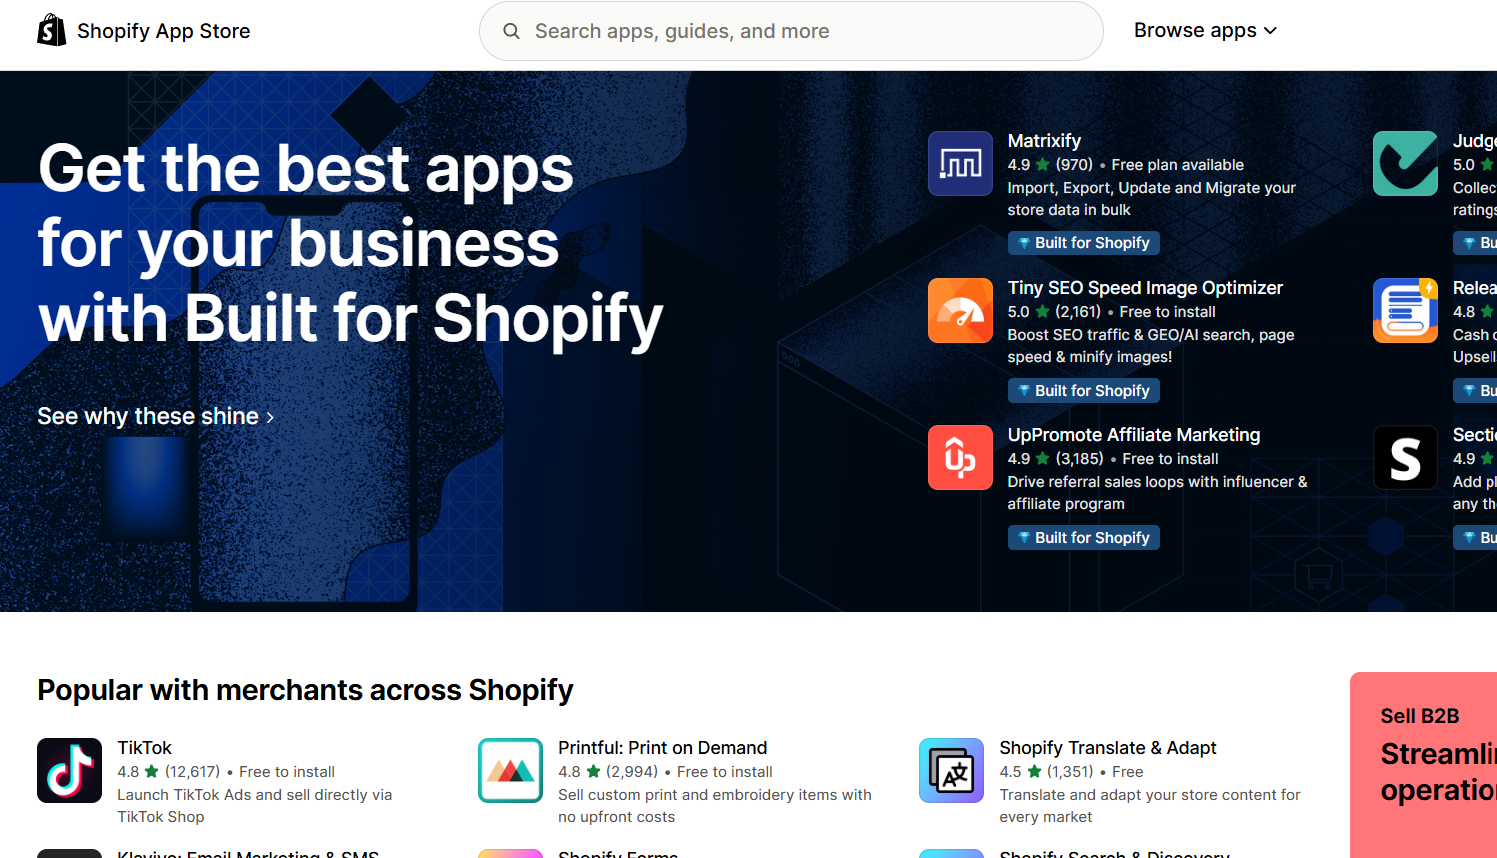The image size is (1497, 858).
Task: Click Matrixify's star rating 4.9 (970)
Action: [x=1050, y=165]
